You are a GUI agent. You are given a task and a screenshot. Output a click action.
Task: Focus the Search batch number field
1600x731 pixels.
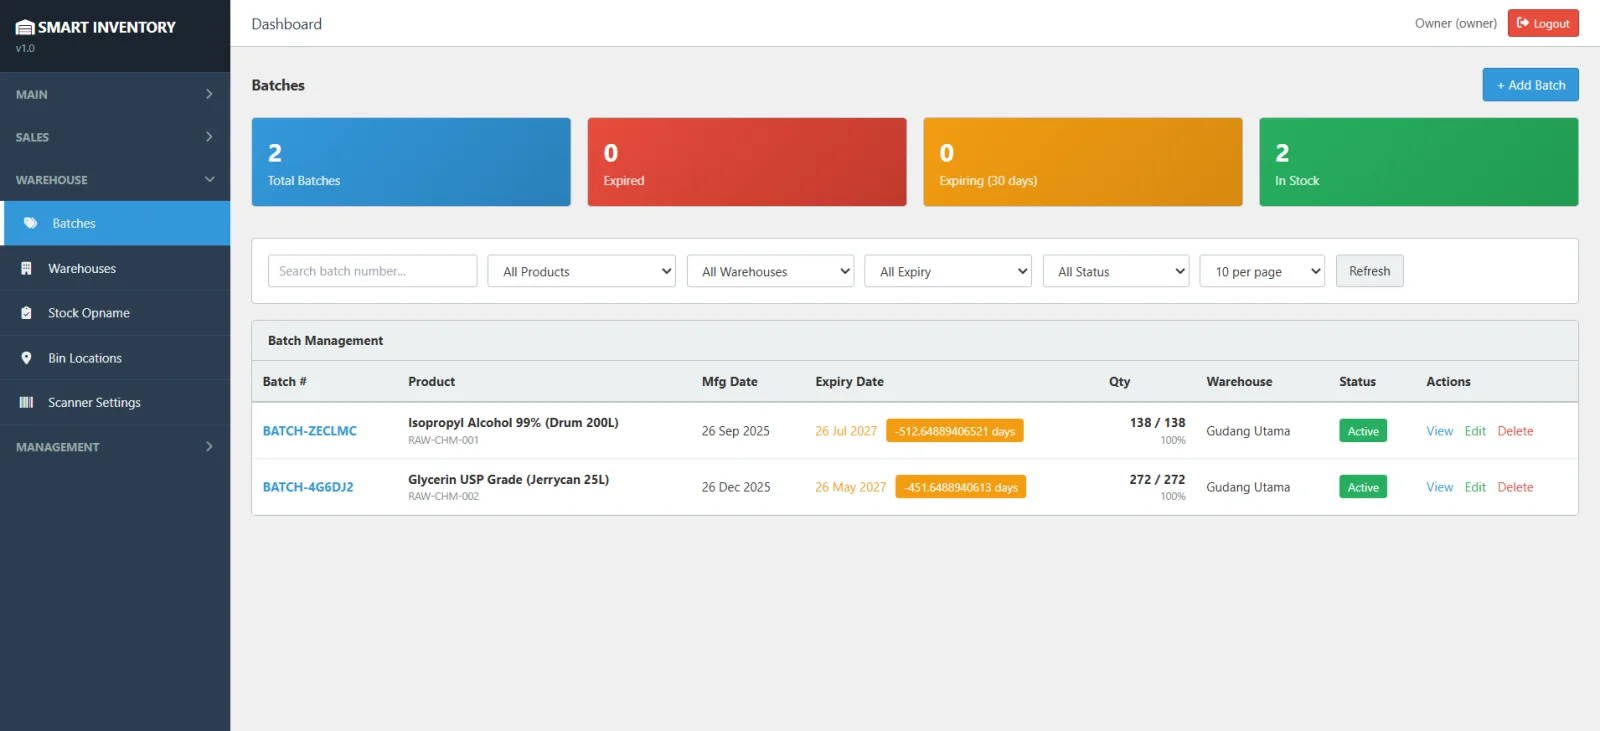pyautogui.click(x=372, y=271)
